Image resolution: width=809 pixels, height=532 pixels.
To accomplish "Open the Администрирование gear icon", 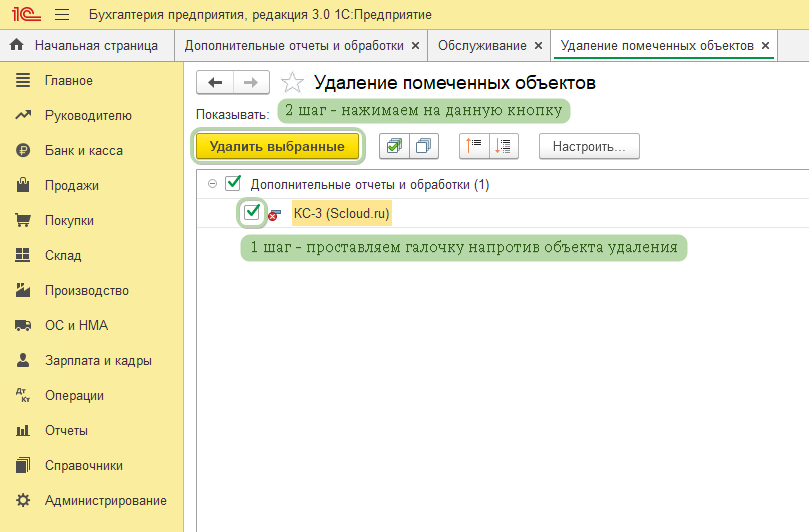I will click(23, 500).
